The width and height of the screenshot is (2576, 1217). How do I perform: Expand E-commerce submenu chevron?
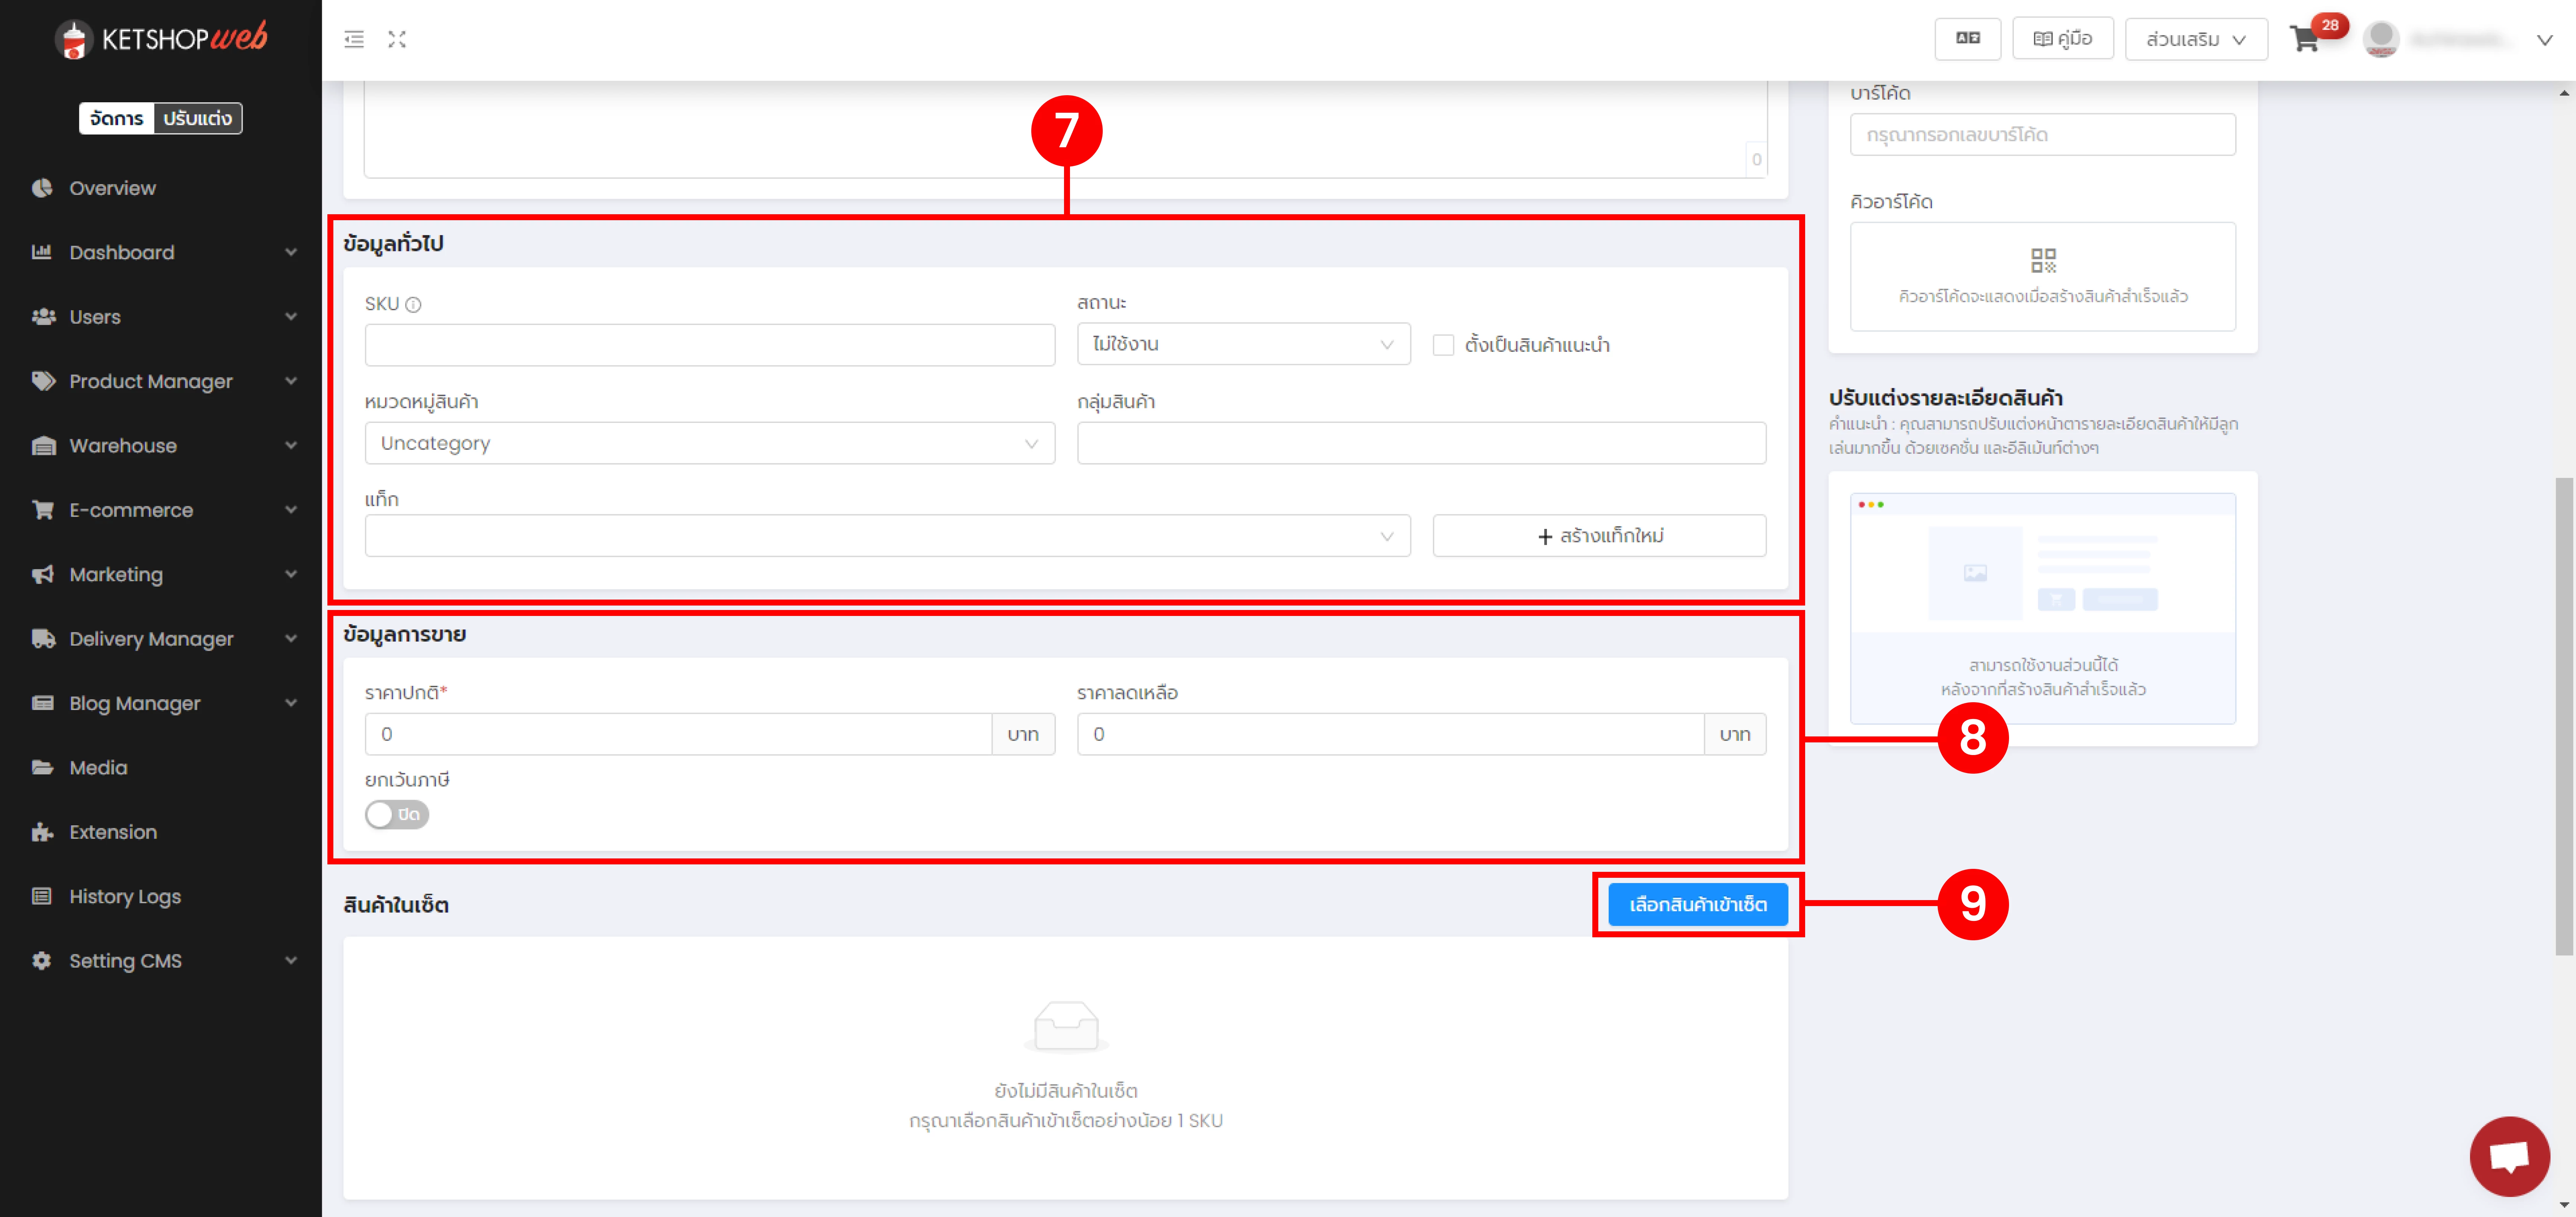click(291, 510)
